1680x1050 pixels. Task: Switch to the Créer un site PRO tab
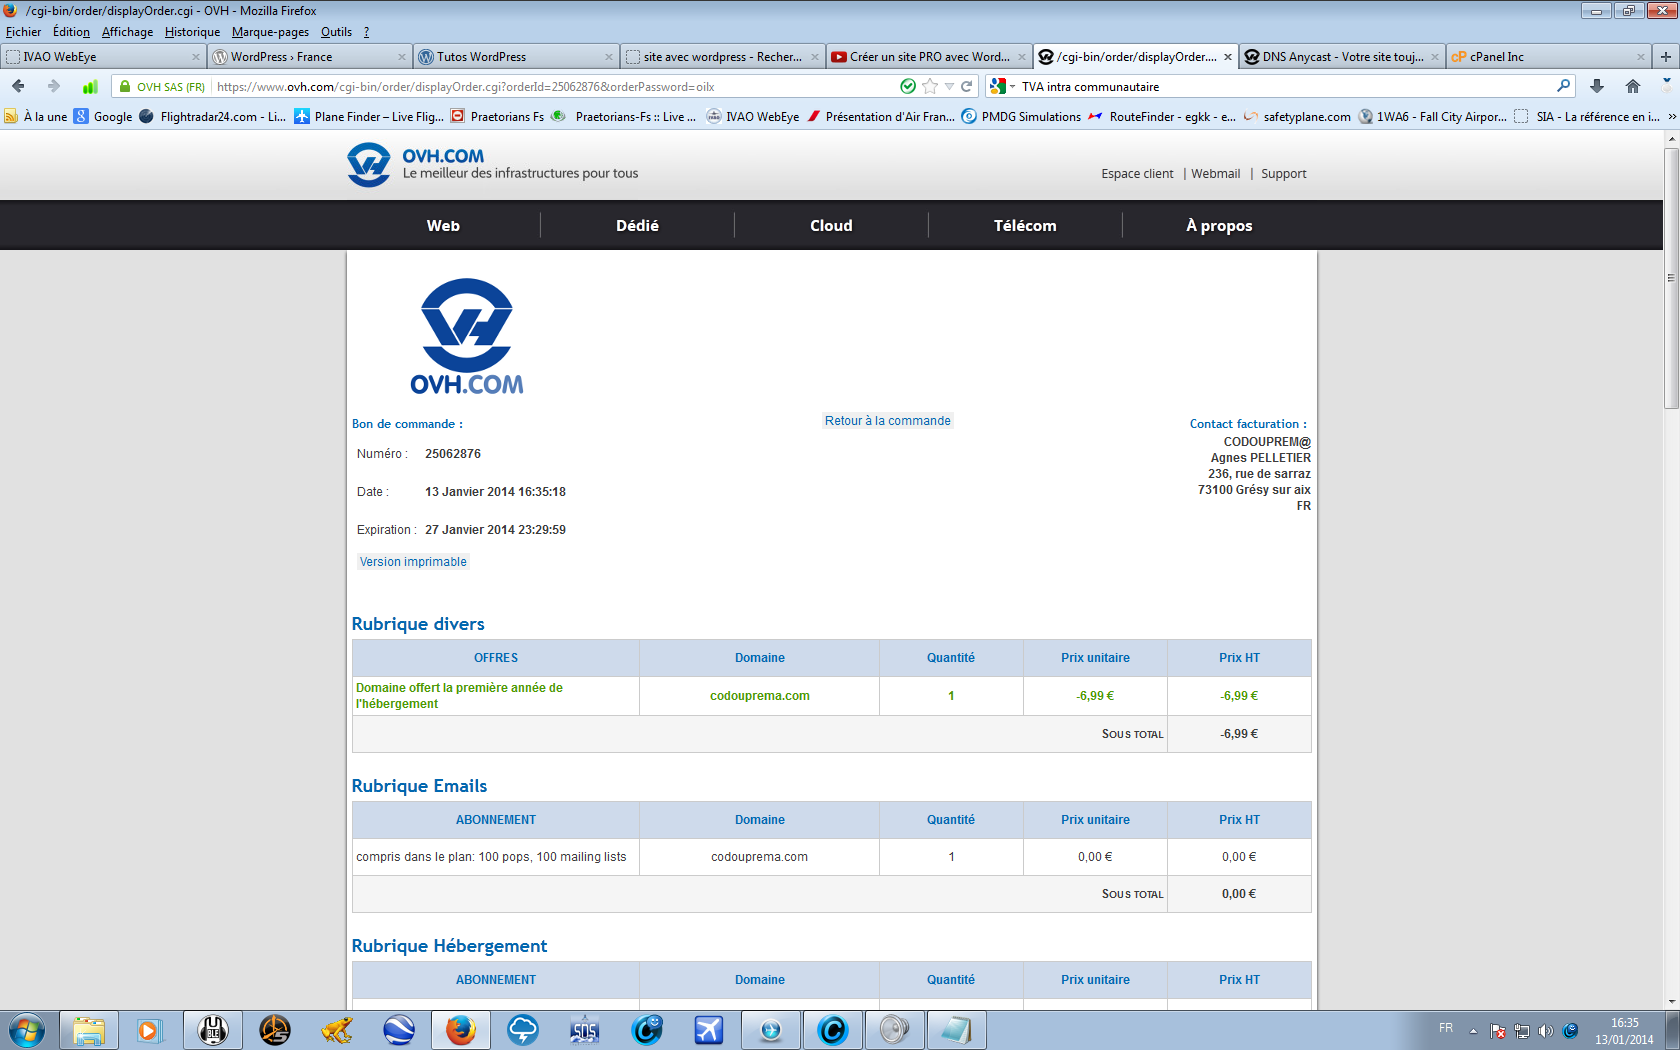coord(928,57)
